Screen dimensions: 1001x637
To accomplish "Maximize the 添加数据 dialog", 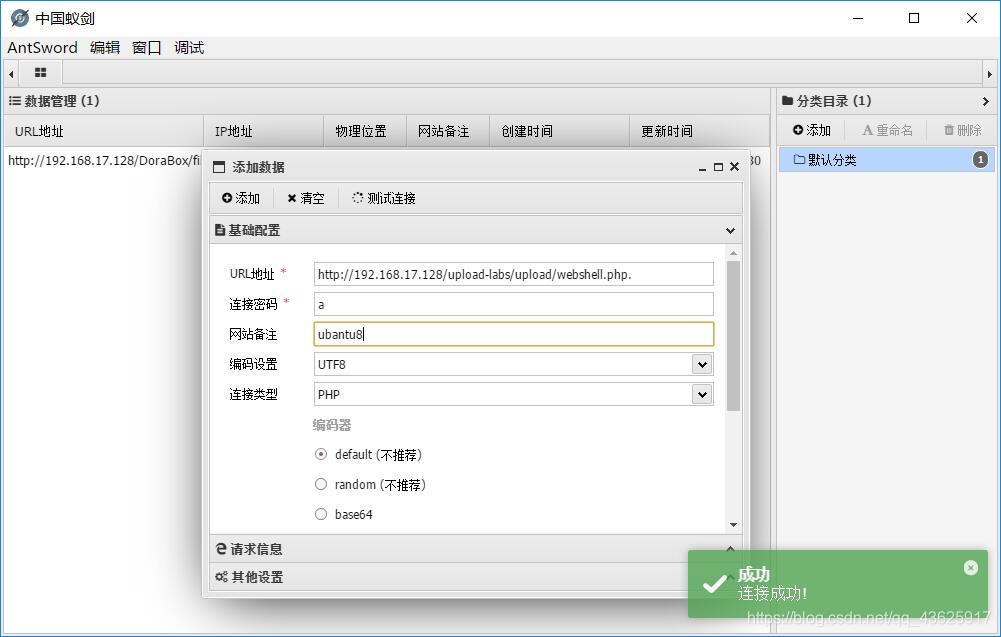I will pyautogui.click(x=718, y=167).
